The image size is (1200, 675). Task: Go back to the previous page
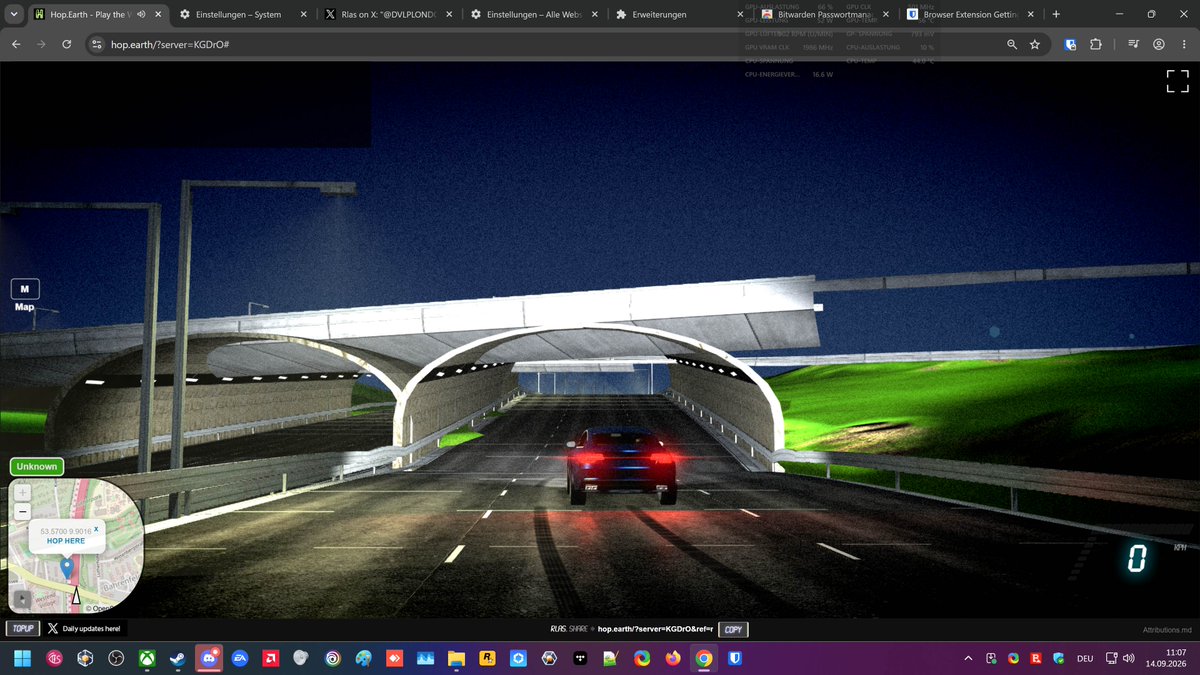point(16,45)
